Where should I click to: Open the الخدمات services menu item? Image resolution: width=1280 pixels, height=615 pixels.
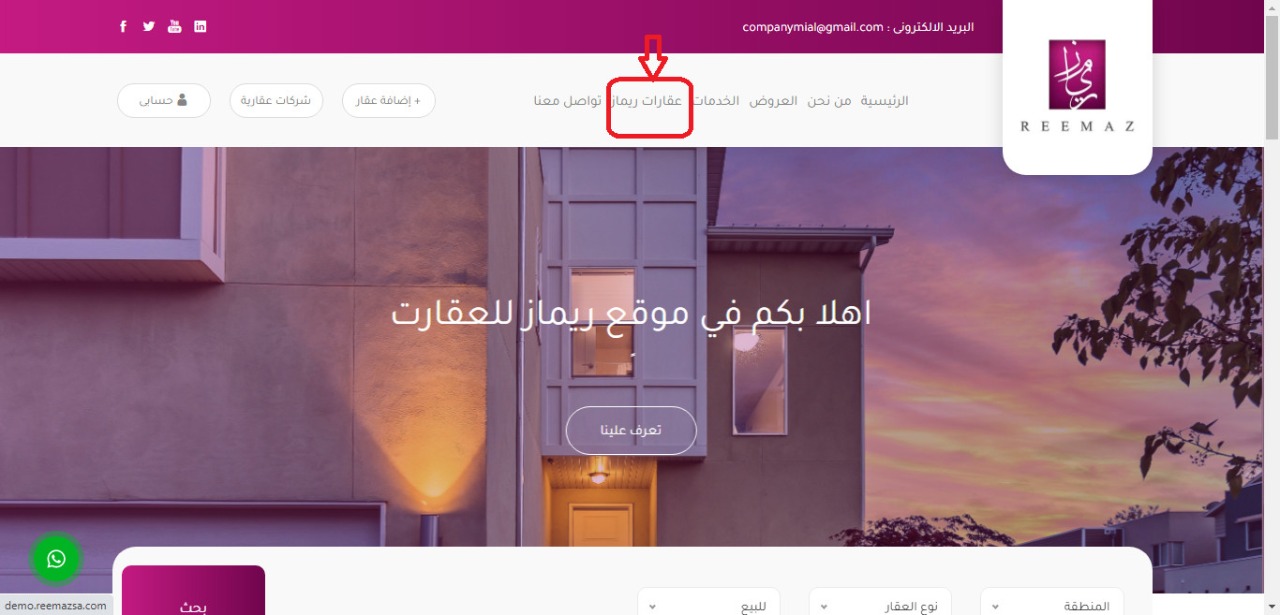pos(716,101)
